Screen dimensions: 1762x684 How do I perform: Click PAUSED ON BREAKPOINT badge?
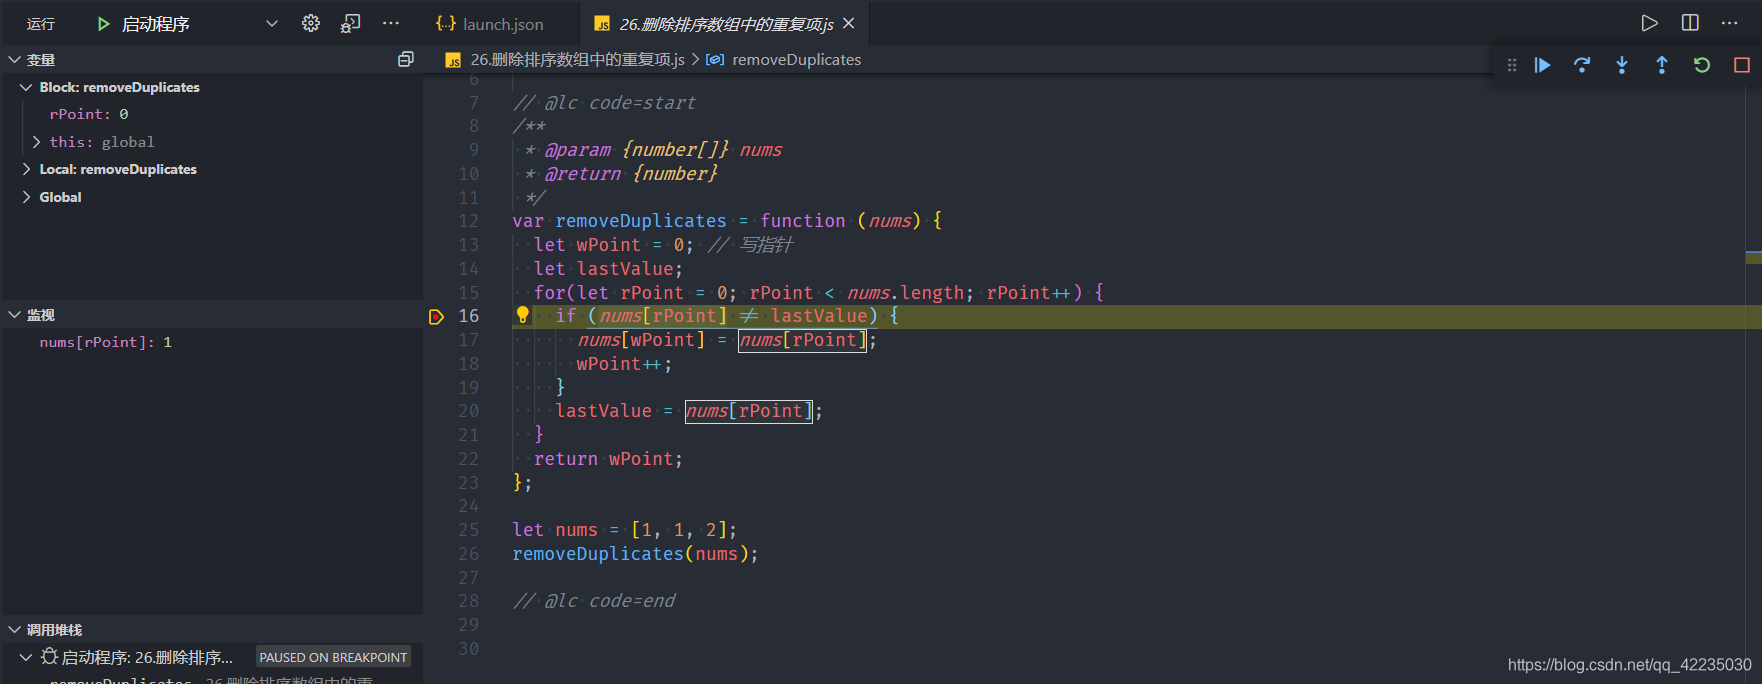[x=333, y=657]
